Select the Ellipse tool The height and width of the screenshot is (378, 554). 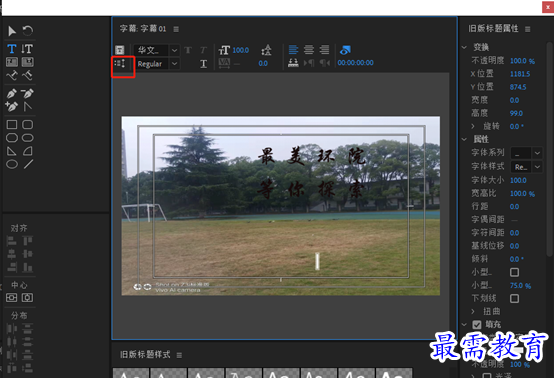pos(12,164)
